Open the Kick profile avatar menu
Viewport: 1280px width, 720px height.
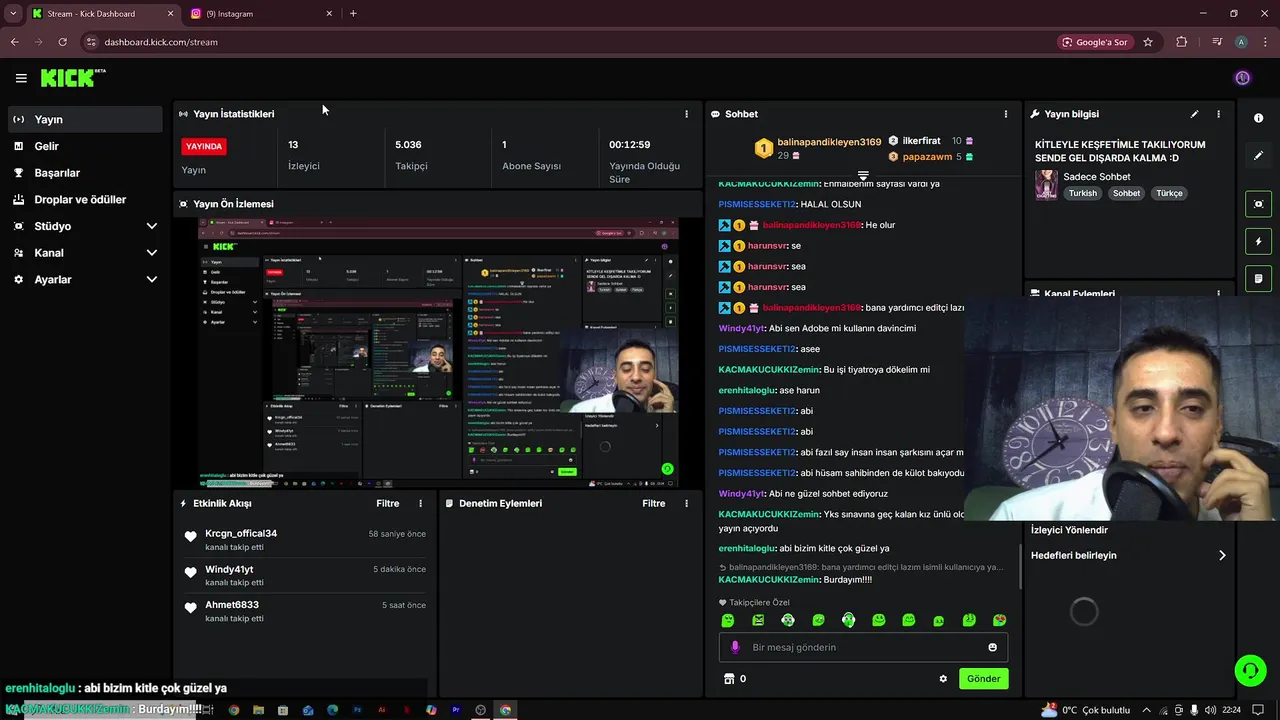1242,78
